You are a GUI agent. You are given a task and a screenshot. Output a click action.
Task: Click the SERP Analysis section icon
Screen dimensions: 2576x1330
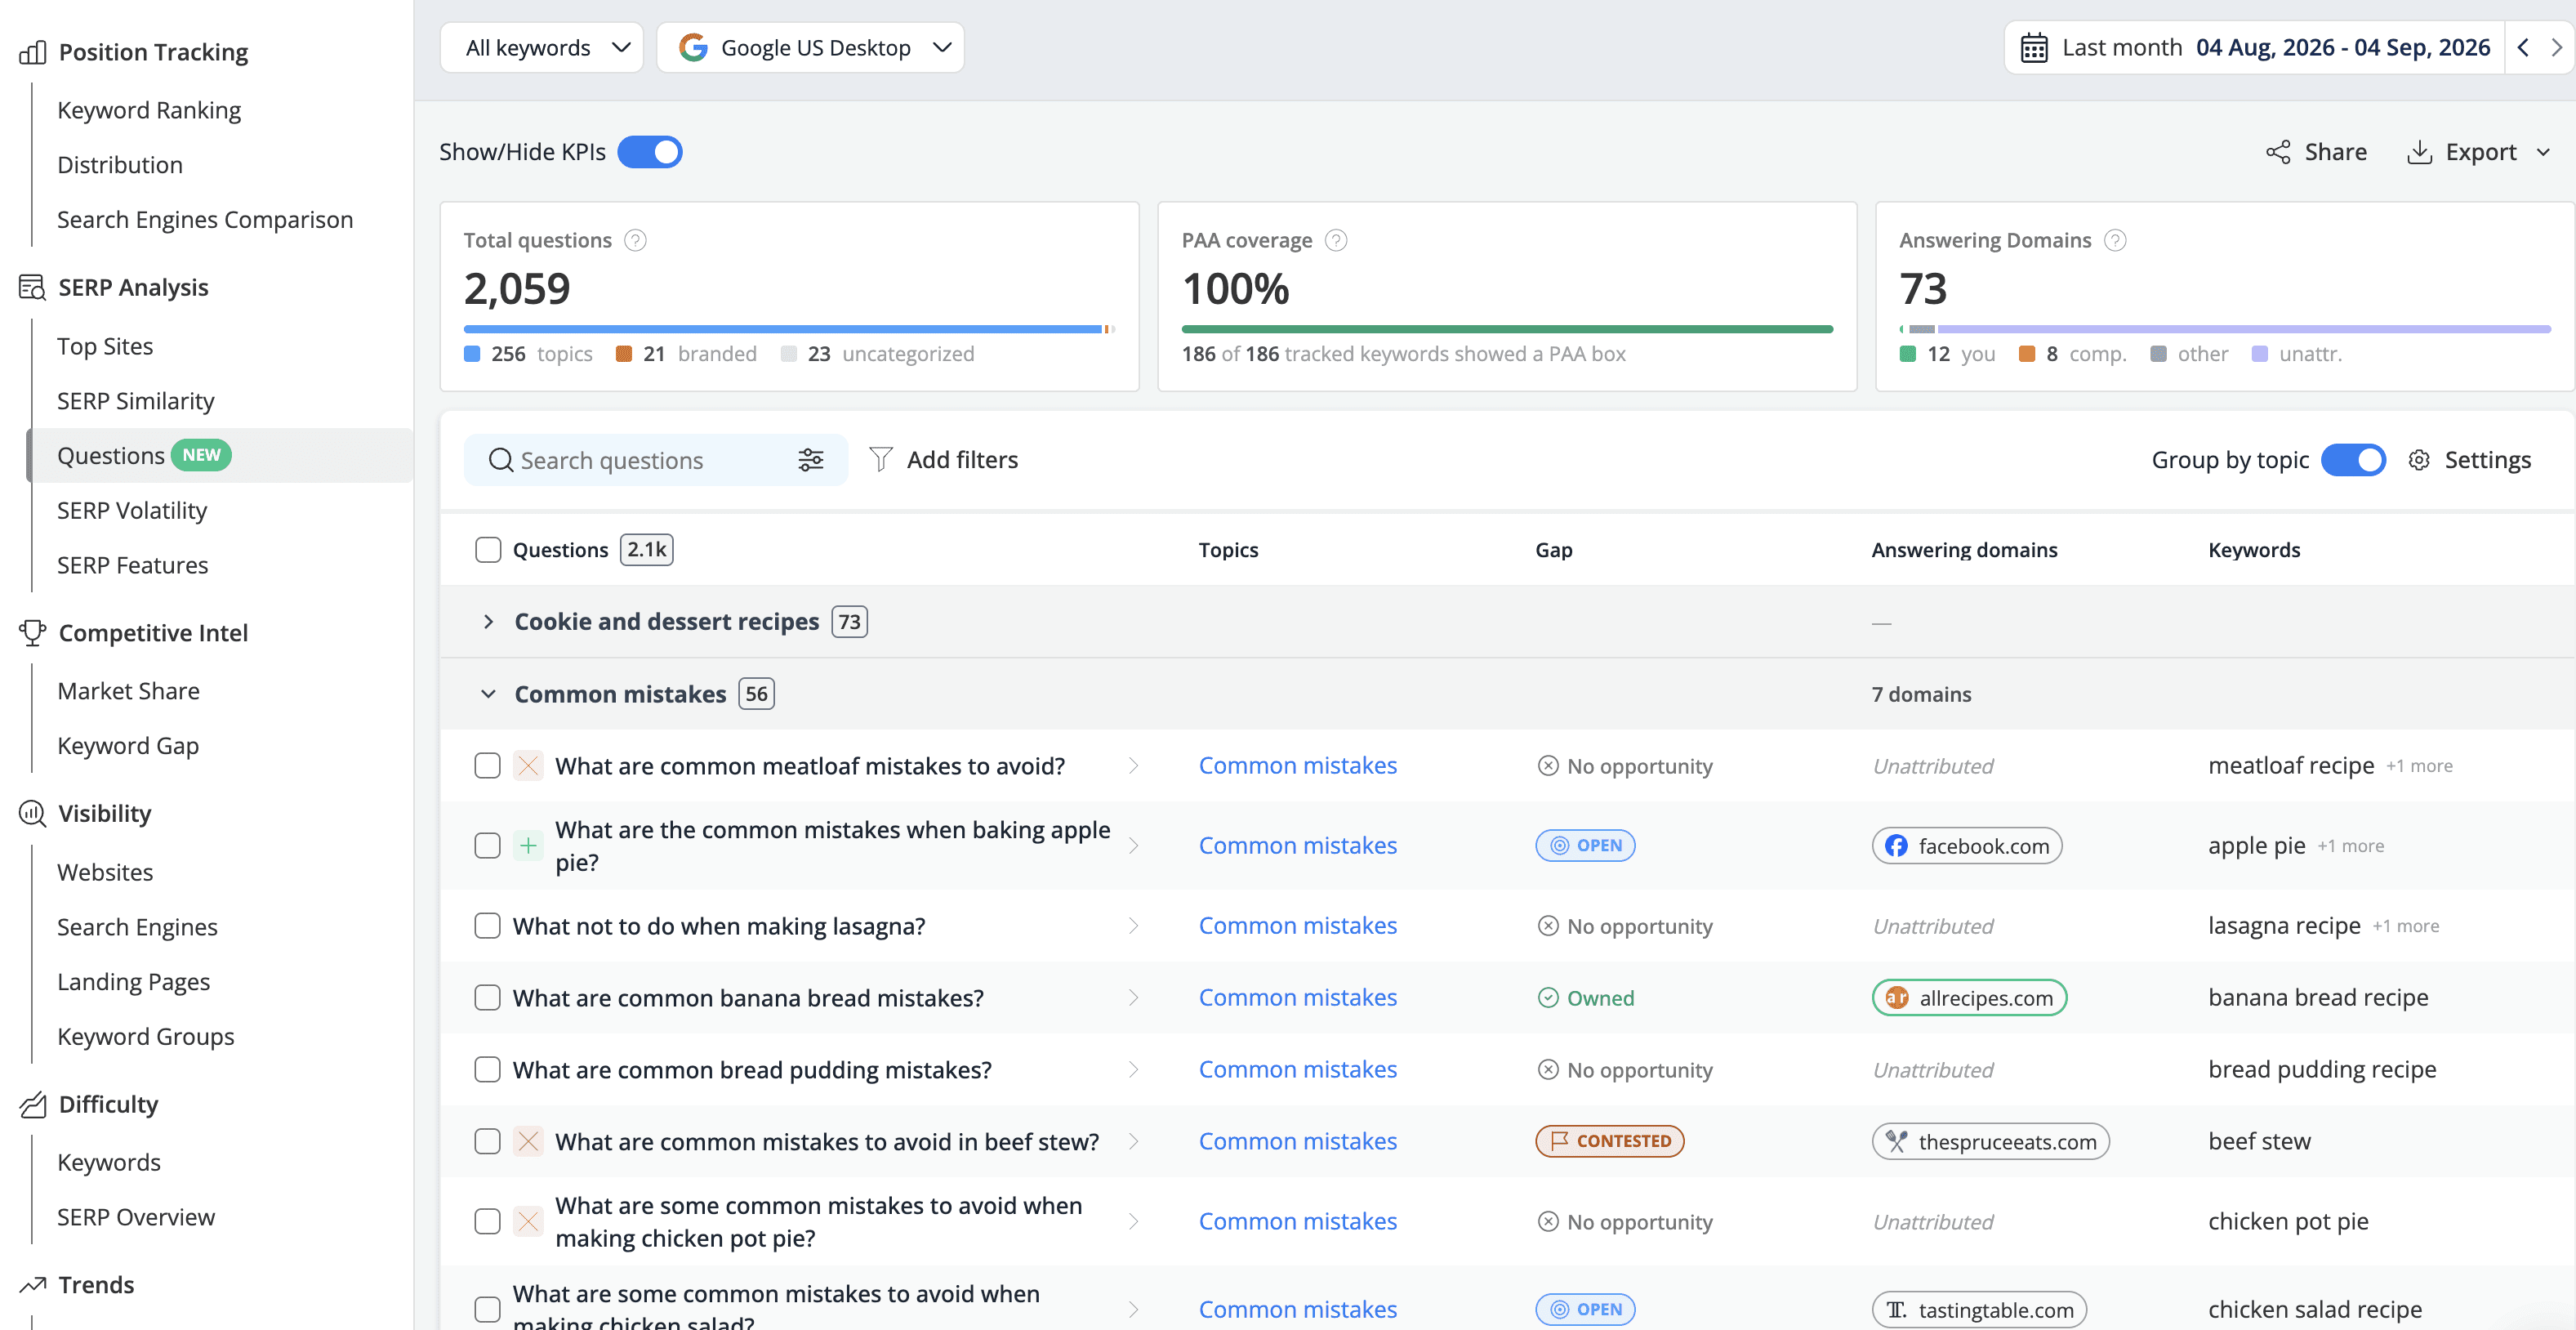[32, 287]
